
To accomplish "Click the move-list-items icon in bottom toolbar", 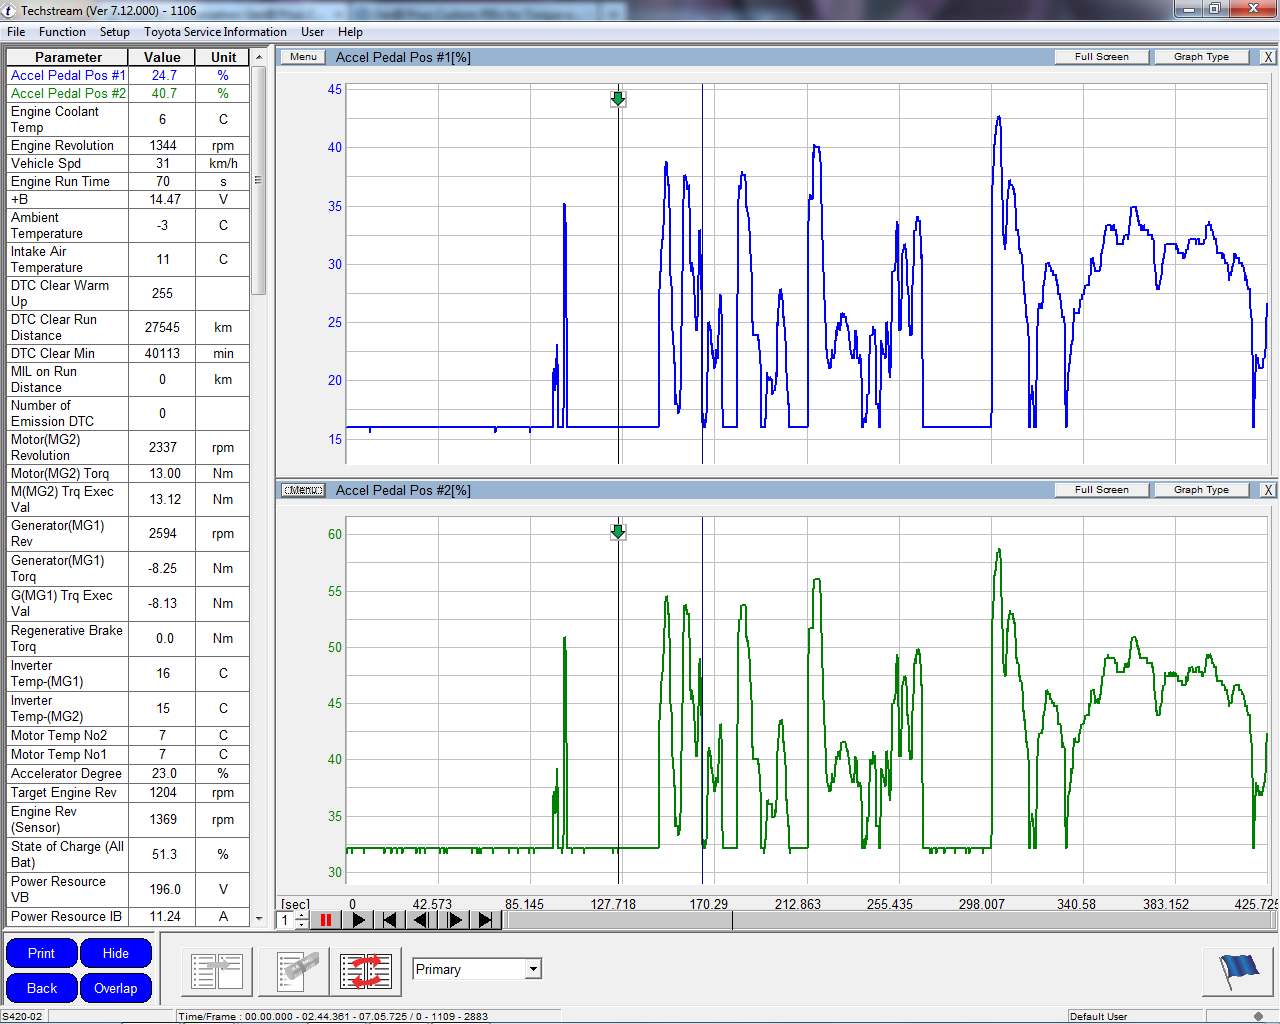I will 217,972.
